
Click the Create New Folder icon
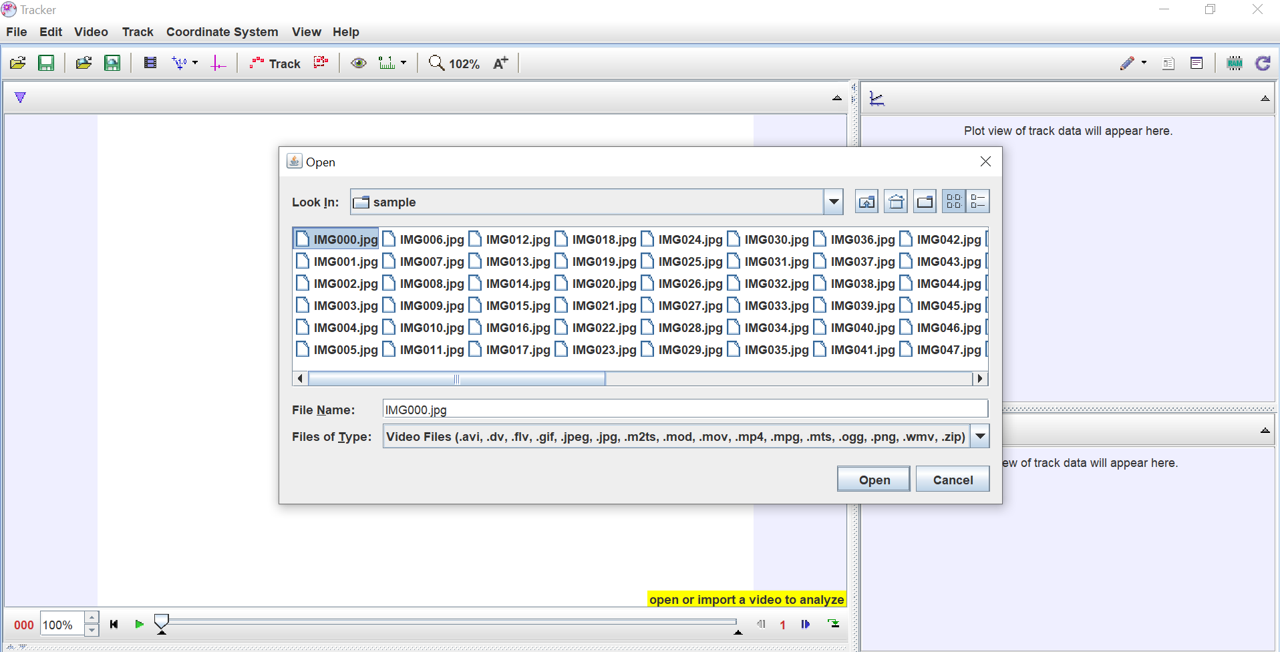coord(925,202)
